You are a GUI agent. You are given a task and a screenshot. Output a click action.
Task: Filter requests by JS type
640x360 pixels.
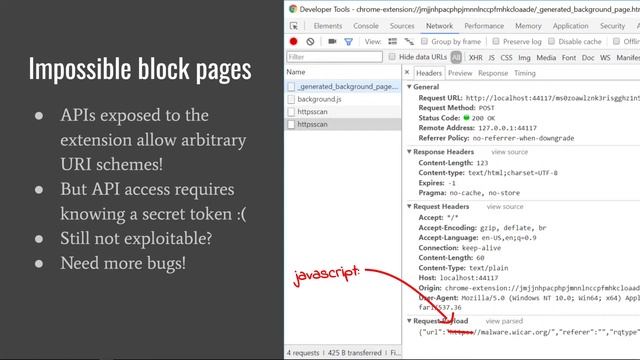tap(491, 58)
